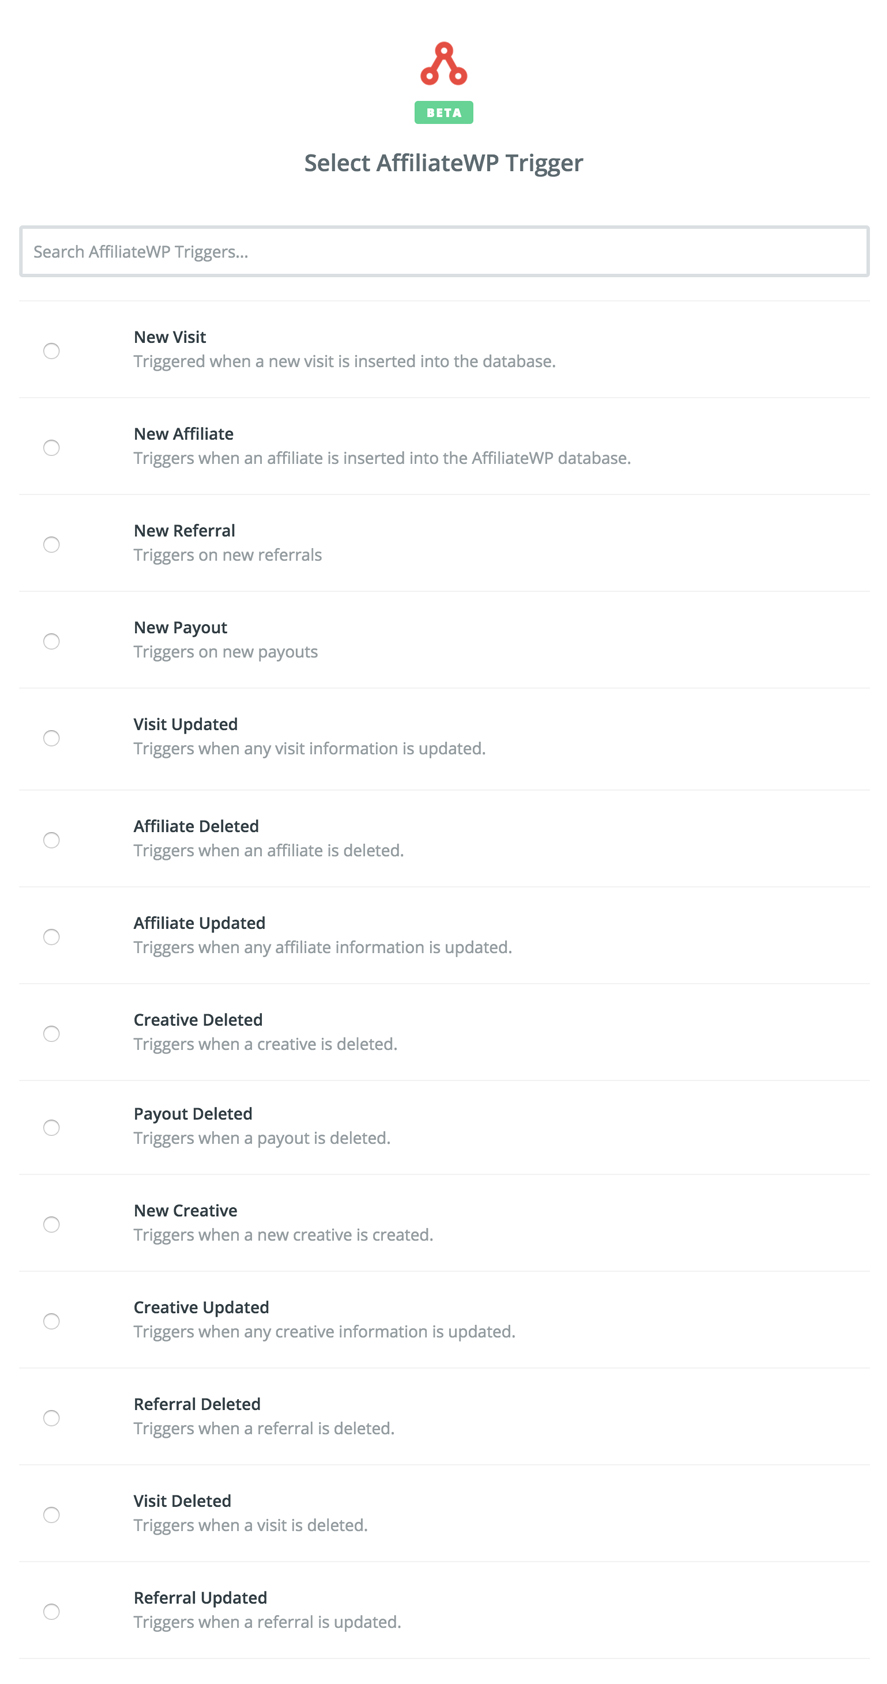The height and width of the screenshot is (1684, 887).
Task: Pick the Creative Deleted radio button
Action: 52,1034
